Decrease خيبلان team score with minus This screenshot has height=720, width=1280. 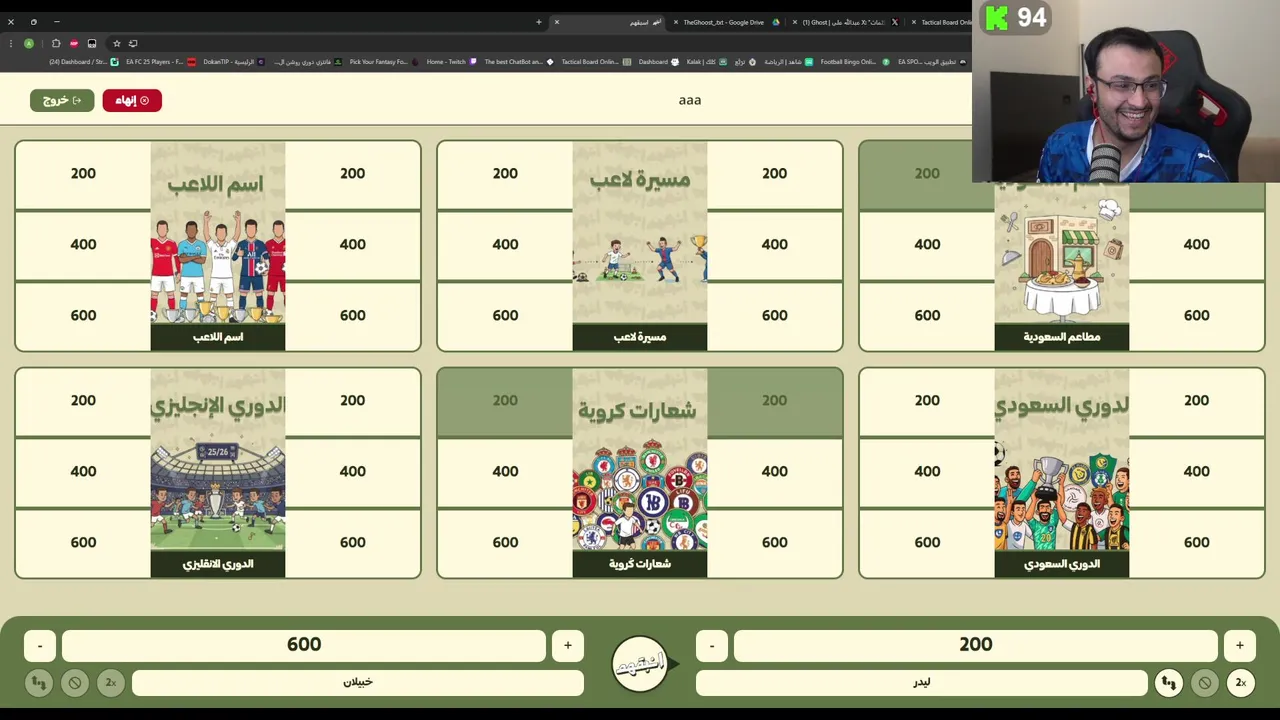pos(40,646)
